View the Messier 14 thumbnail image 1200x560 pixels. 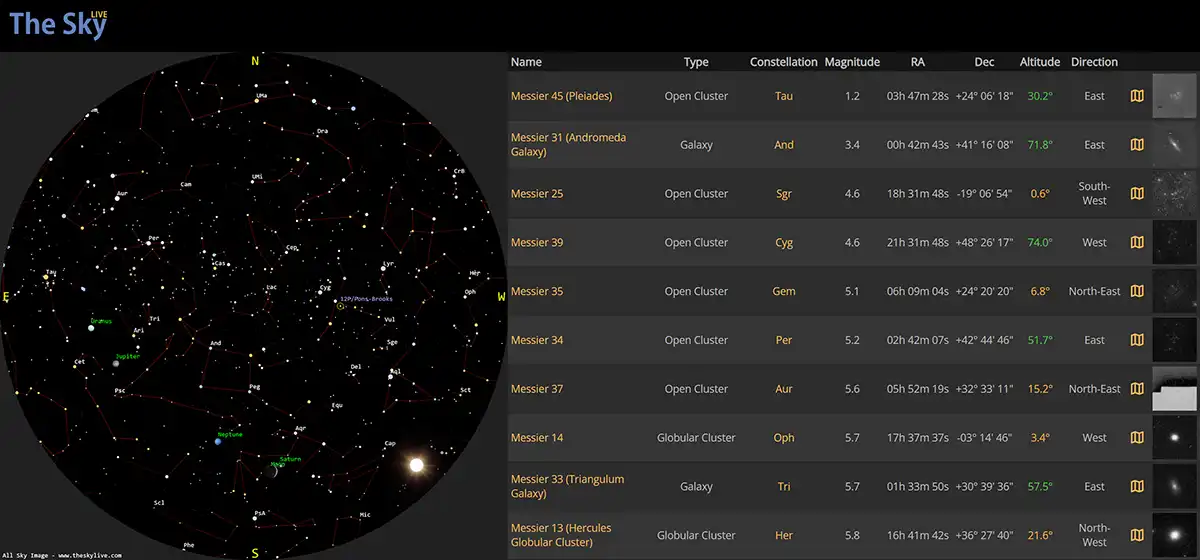click(1175, 437)
